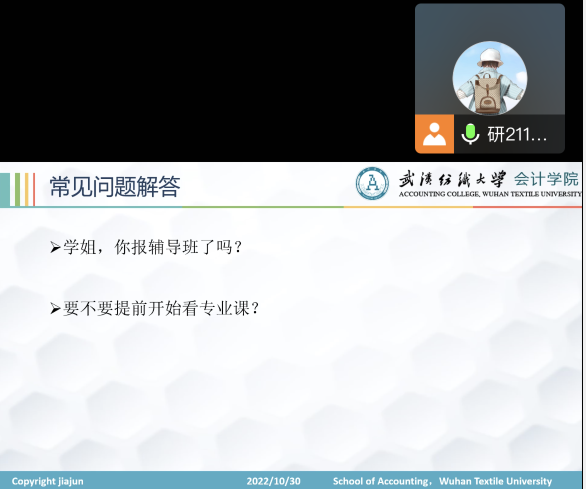This screenshot has width=586, height=489.
Task: Click the arrow bullet before 要不要提前
Action: click(55, 309)
